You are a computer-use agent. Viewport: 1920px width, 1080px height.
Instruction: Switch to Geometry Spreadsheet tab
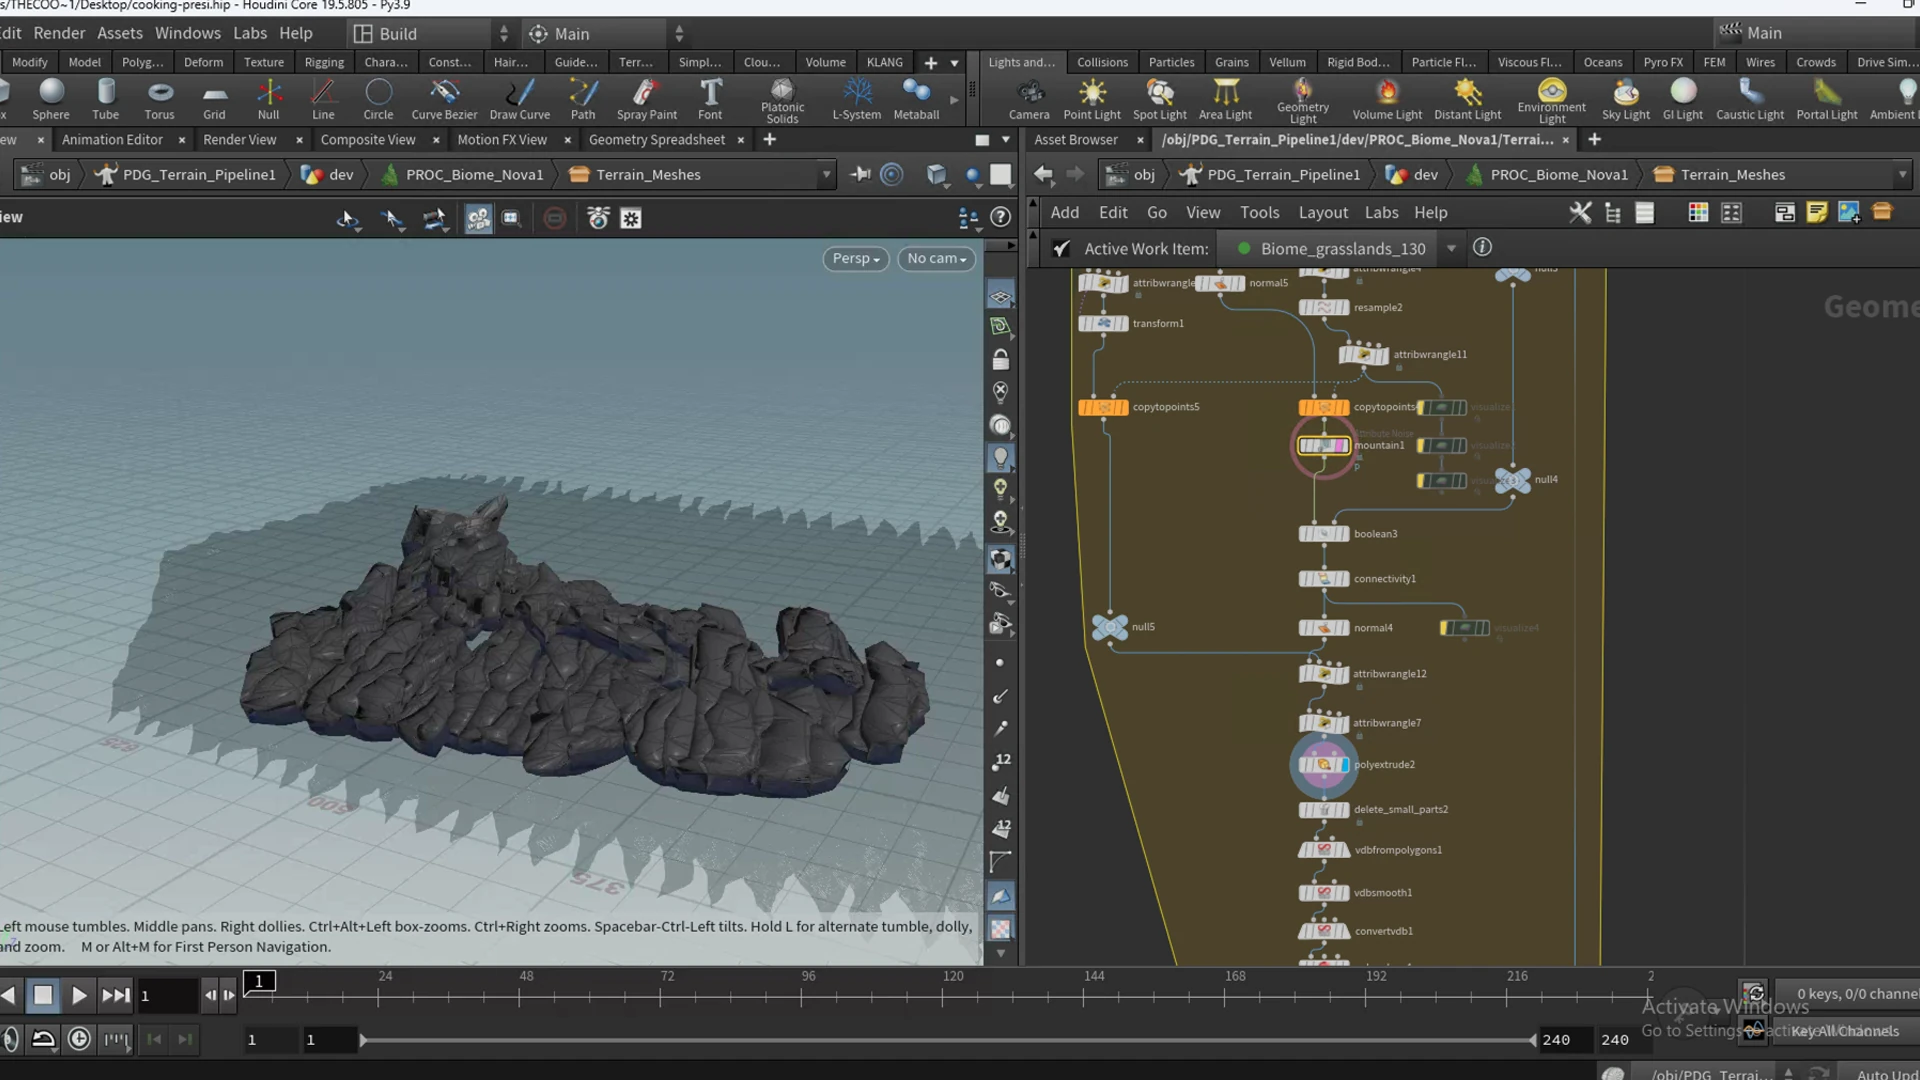(x=656, y=140)
